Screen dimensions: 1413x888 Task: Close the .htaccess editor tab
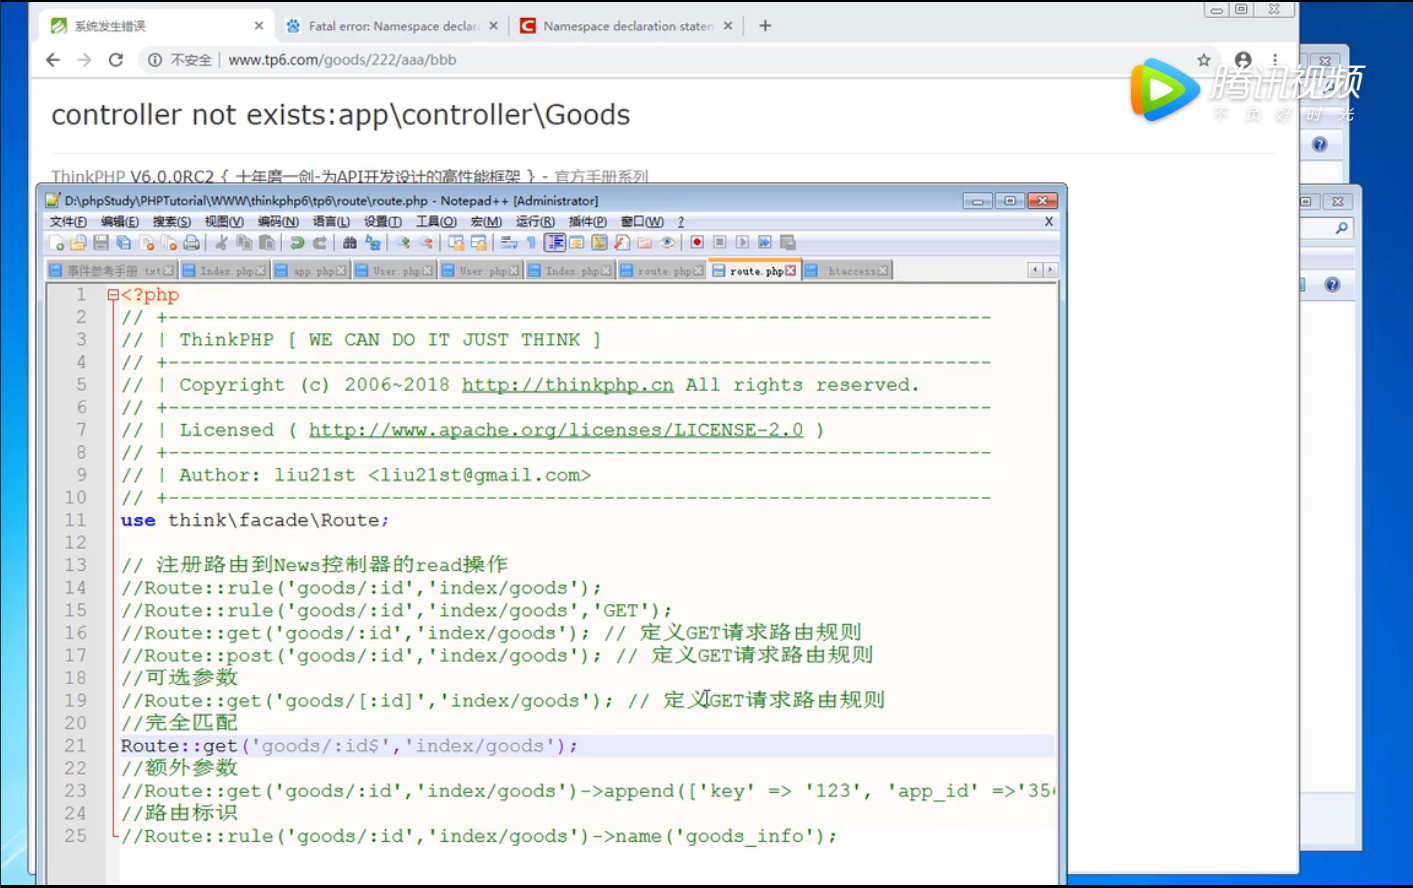pos(883,271)
